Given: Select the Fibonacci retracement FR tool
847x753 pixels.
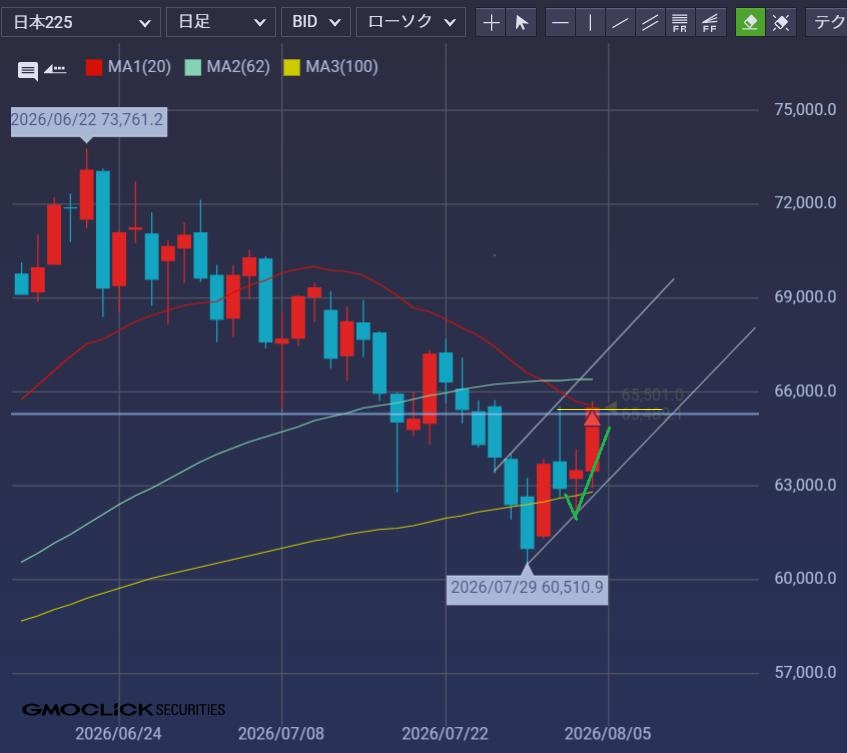Looking at the screenshot, I should (680, 23).
